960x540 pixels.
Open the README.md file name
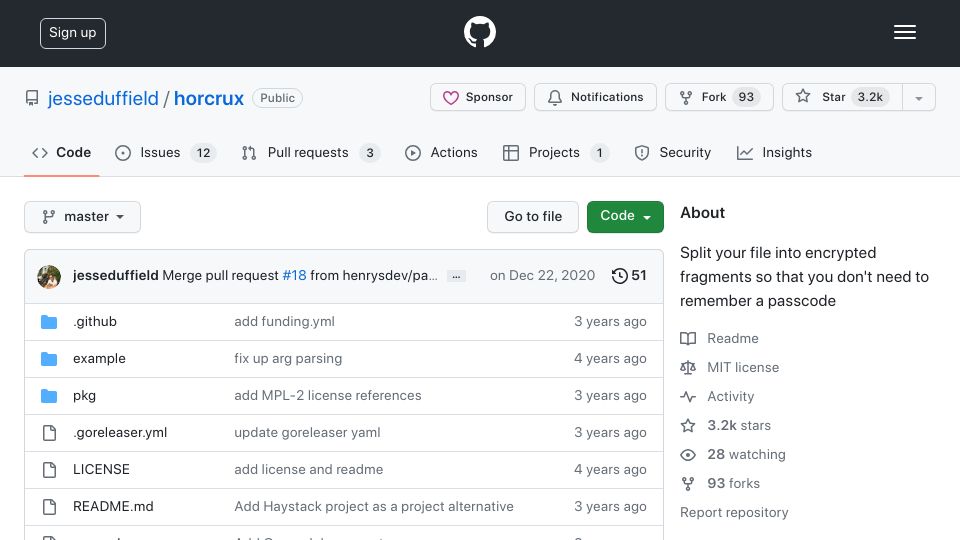coord(113,506)
